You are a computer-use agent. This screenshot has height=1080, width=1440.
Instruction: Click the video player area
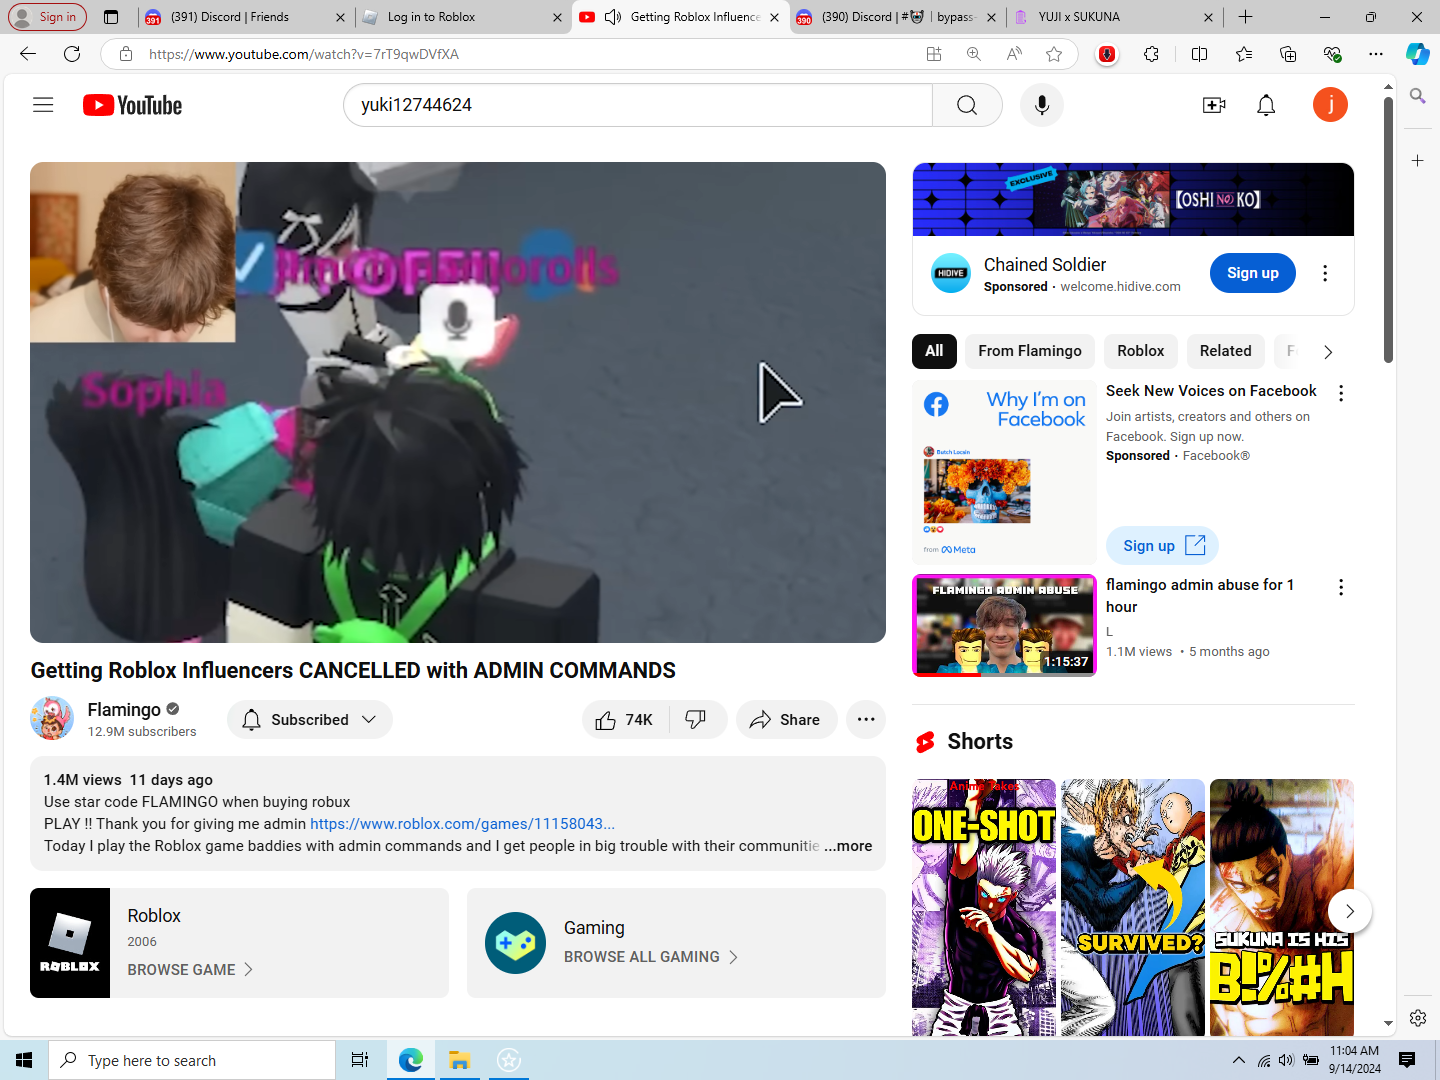pos(458,402)
